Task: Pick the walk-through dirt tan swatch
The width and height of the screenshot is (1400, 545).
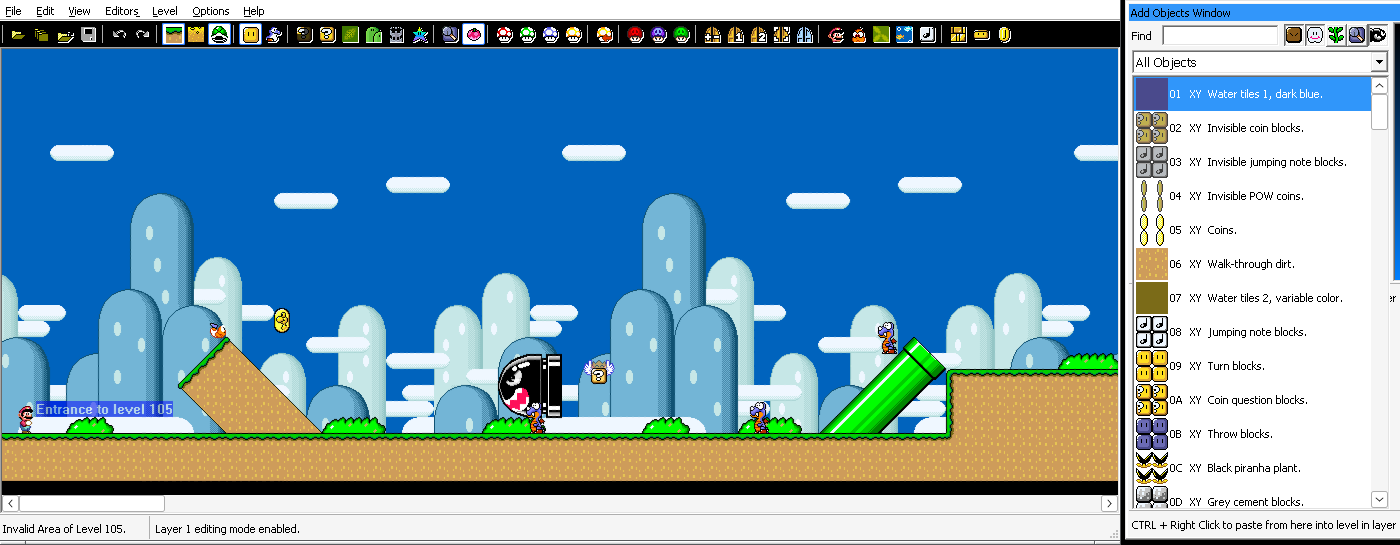Action: pos(1151,264)
